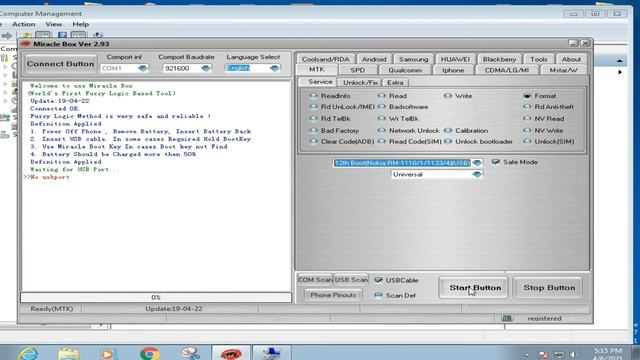Select Rd UnLock/IMEI option
Image resolution: width=640 pixels, height=360 pixels.
point(342,107)
